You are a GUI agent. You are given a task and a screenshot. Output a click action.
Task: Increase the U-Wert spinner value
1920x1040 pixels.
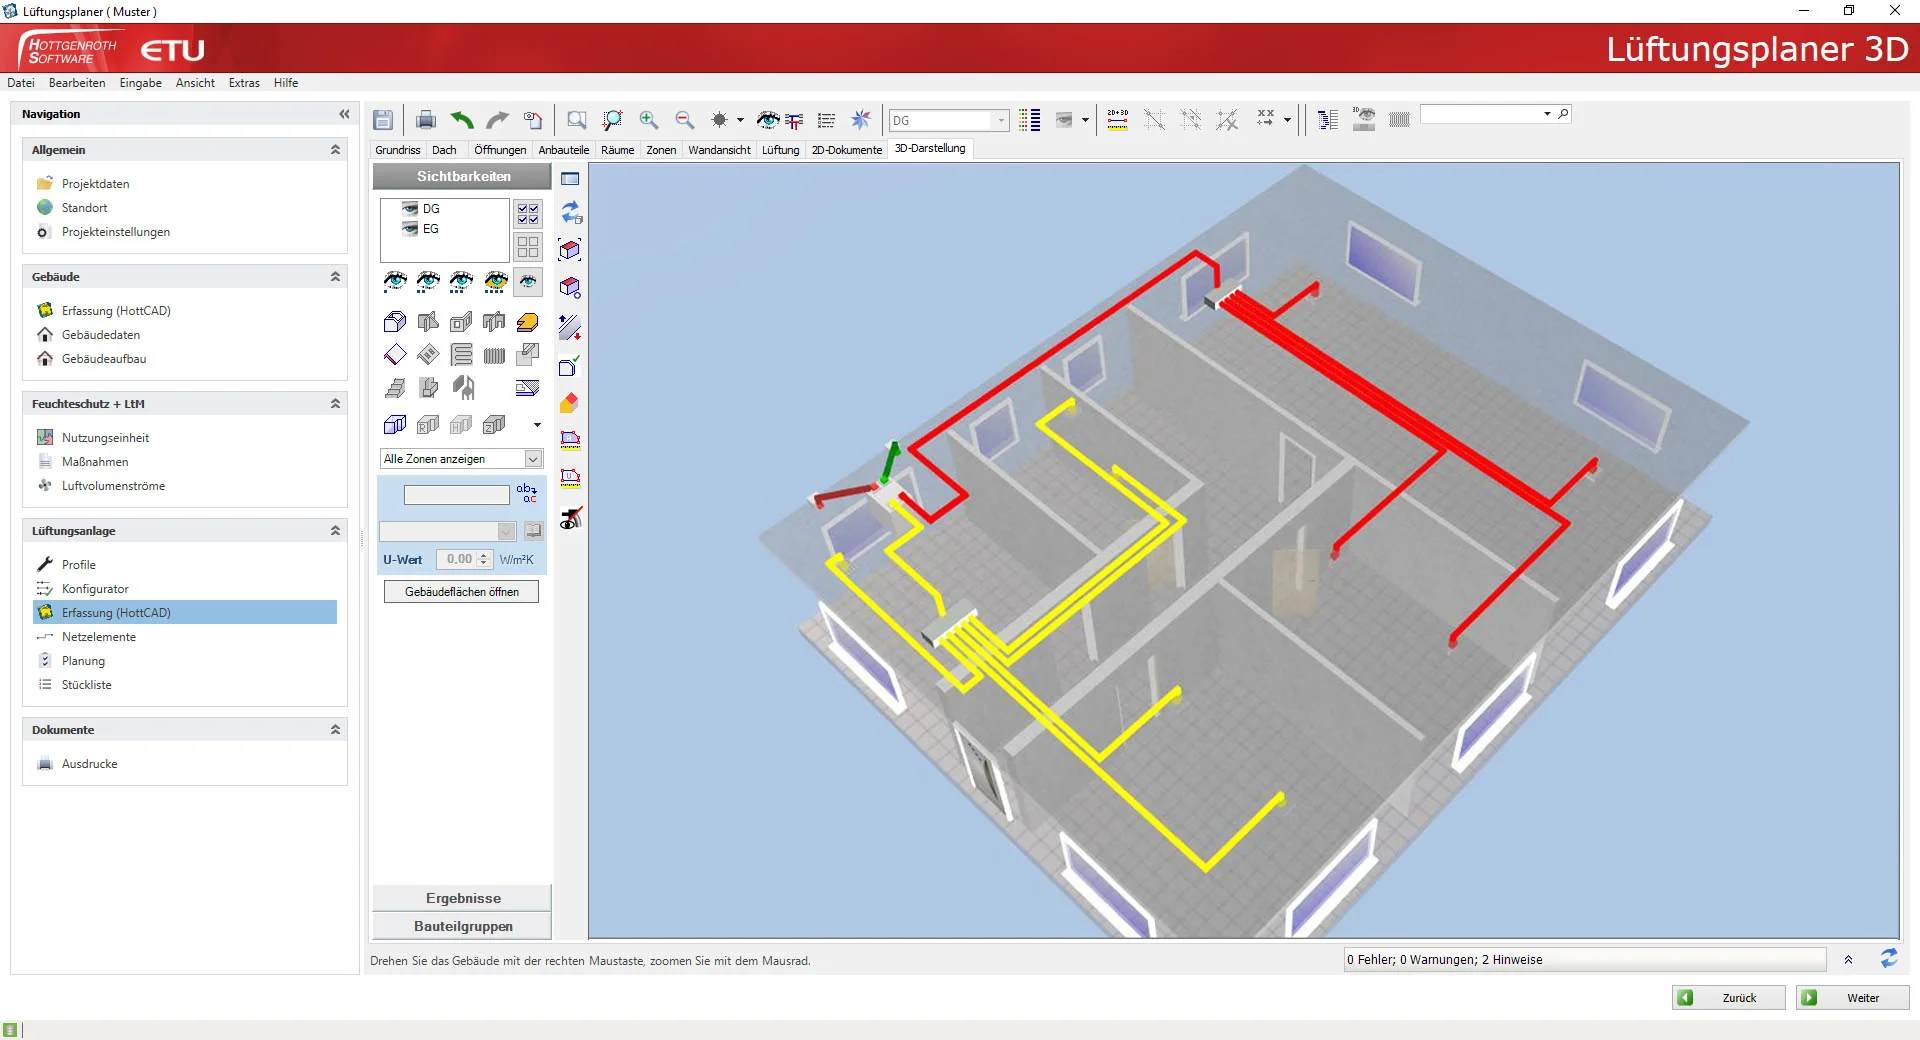click(484, 555)
